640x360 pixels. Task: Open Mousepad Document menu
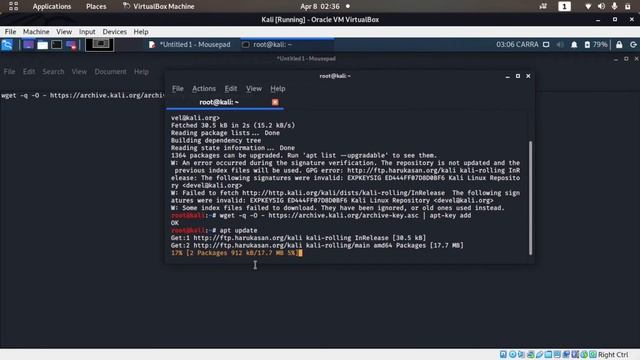coord(111,71)
